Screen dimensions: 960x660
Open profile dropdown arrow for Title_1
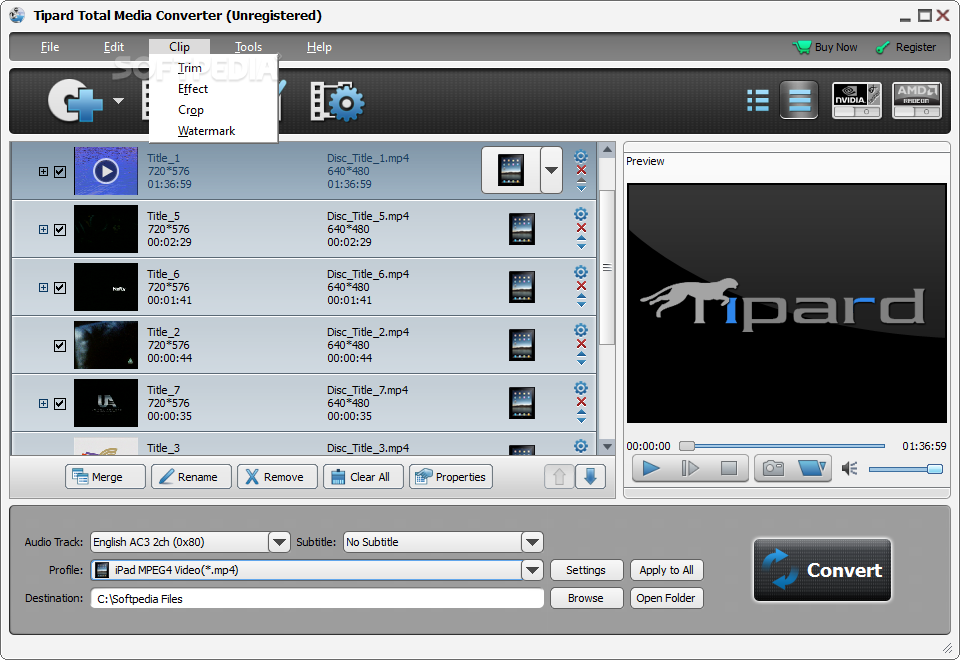pos(552,170)
